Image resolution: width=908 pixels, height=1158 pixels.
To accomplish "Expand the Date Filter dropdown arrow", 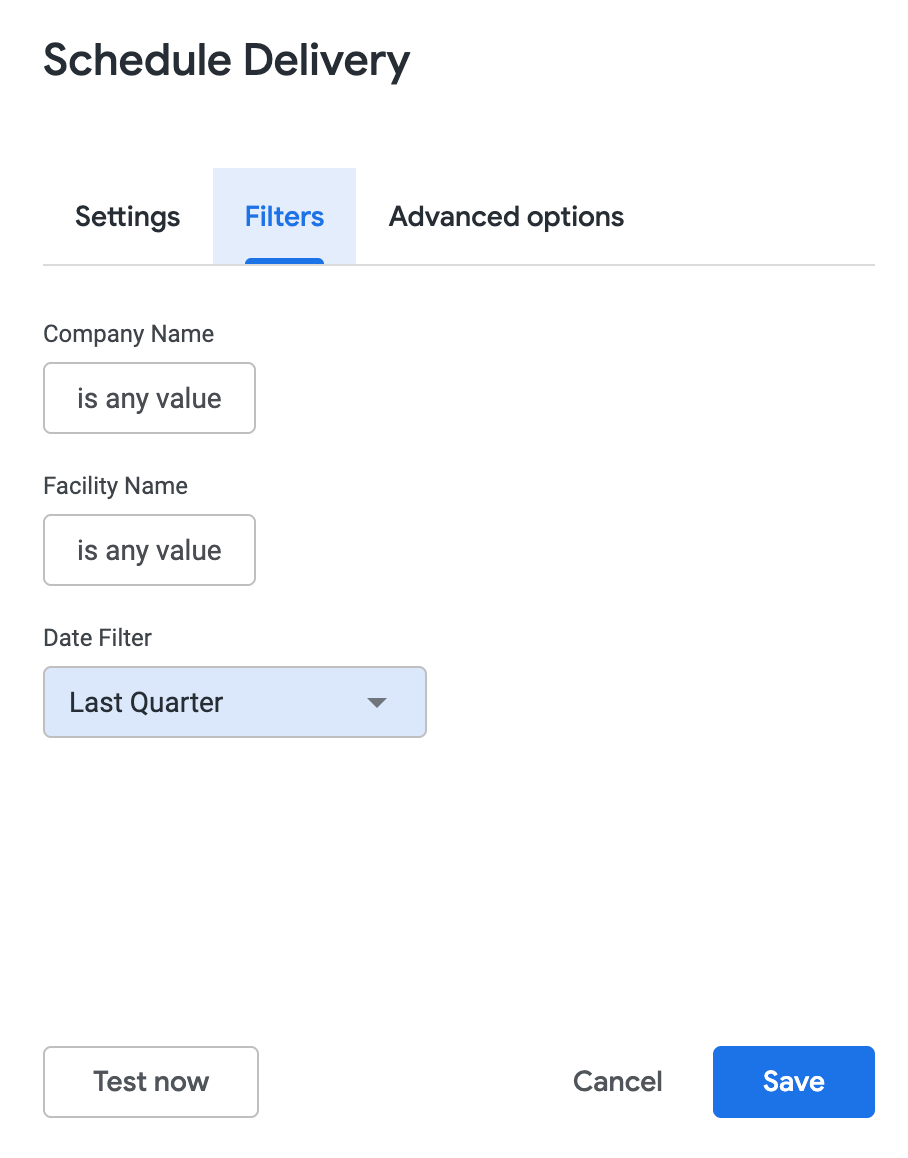I will pos(377,703).
